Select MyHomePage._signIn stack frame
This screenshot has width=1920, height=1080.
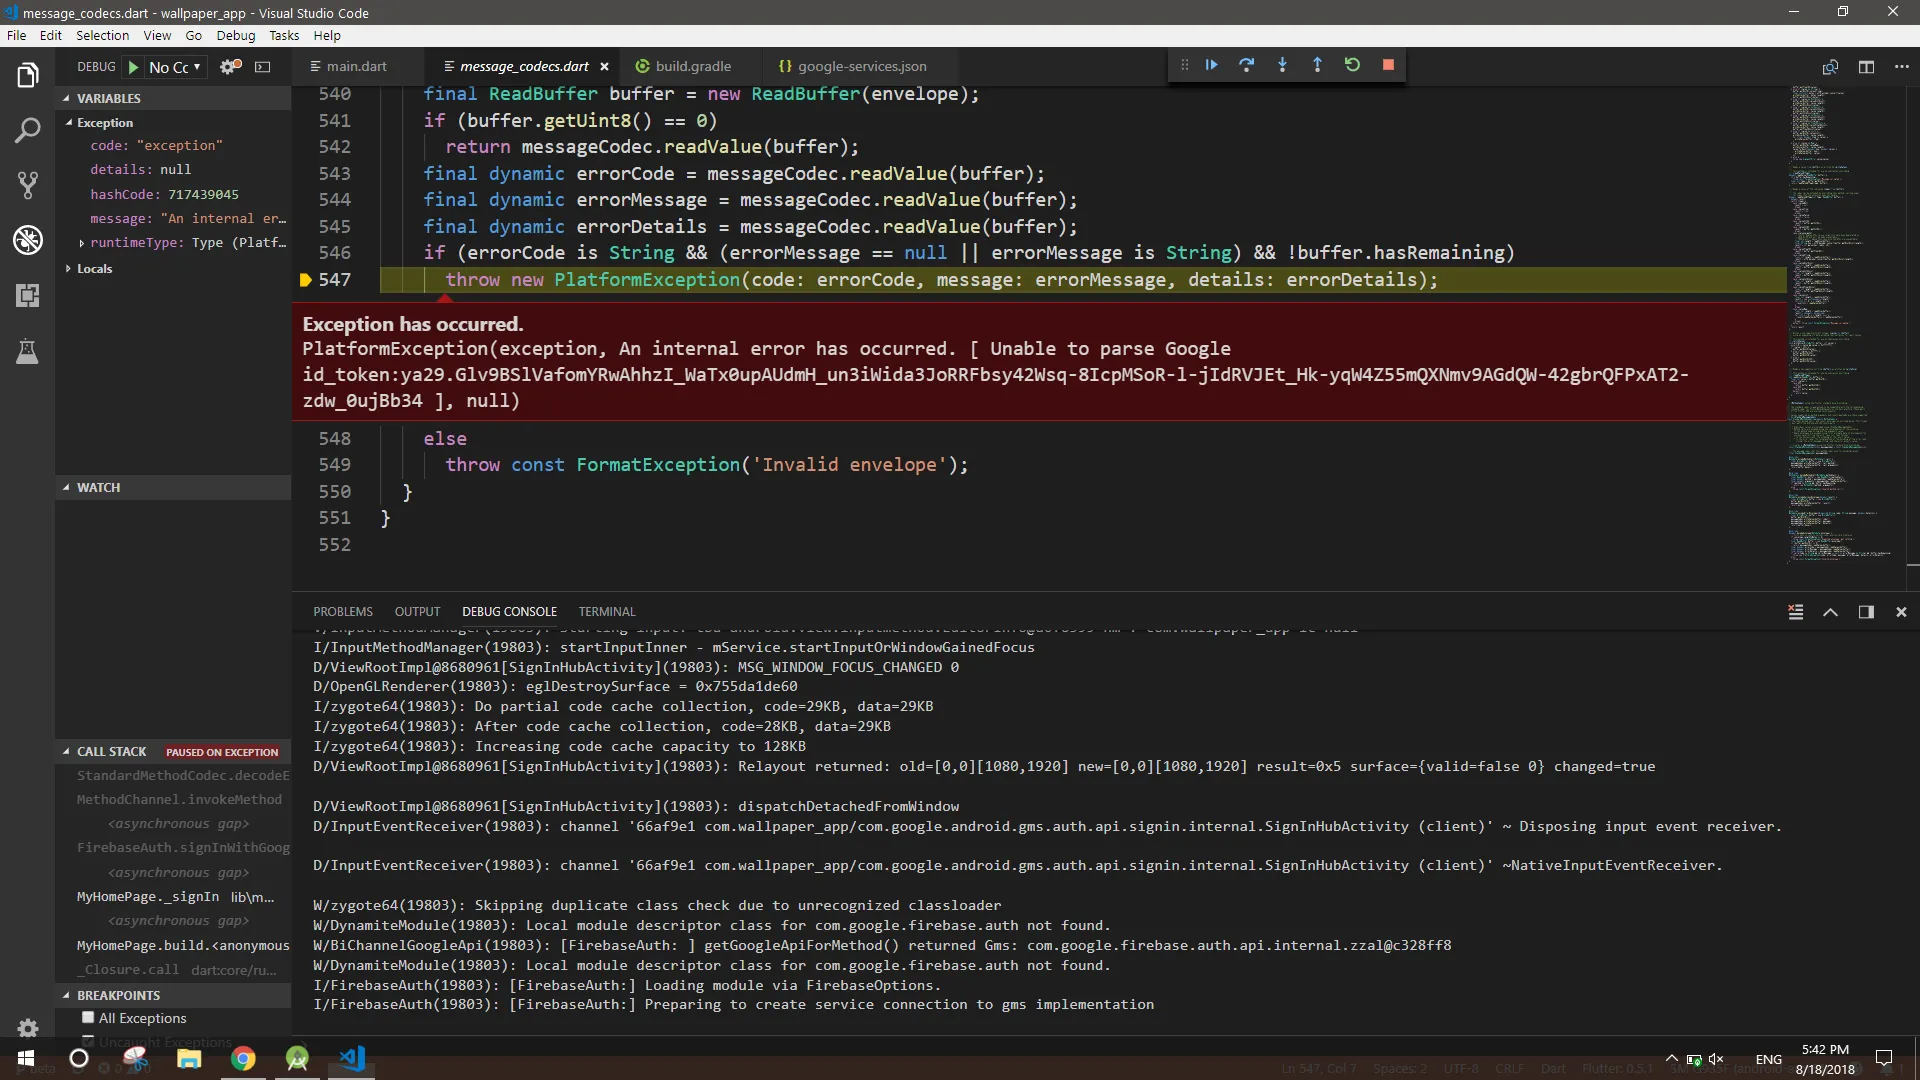148,897
